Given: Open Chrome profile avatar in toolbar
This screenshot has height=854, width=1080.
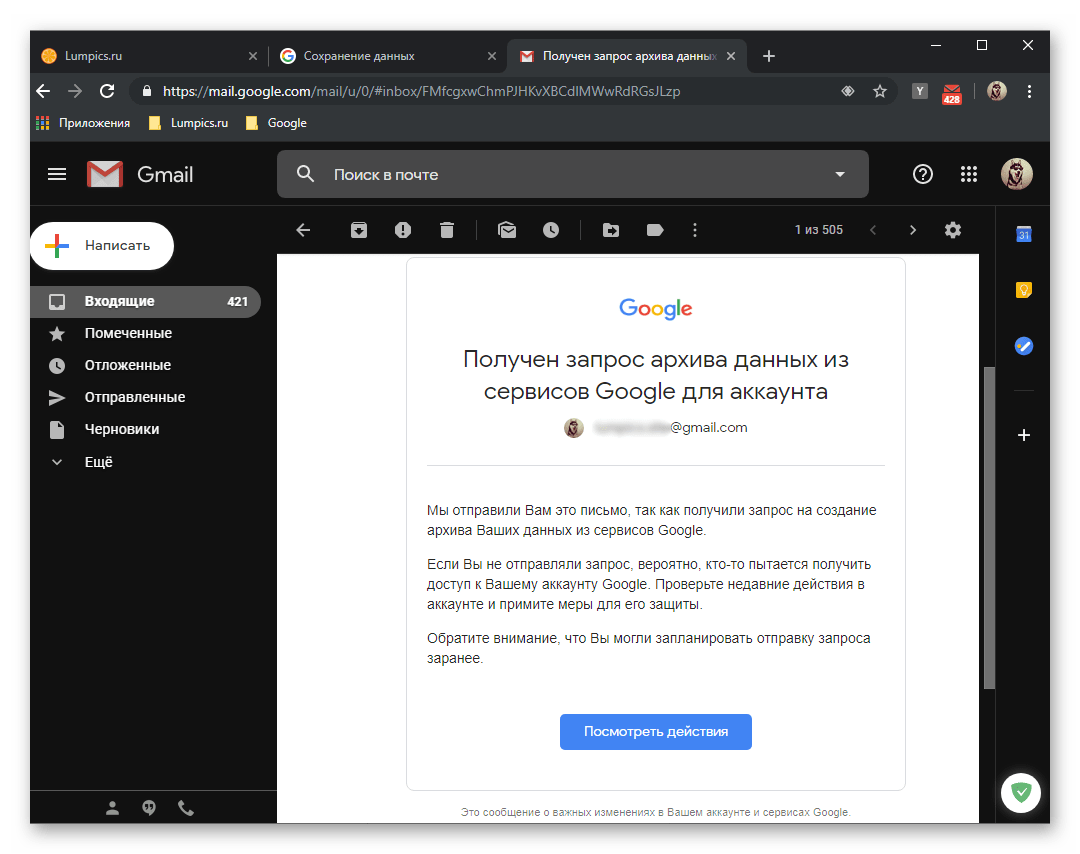Looking at the screenshot, I should [997, 91].
